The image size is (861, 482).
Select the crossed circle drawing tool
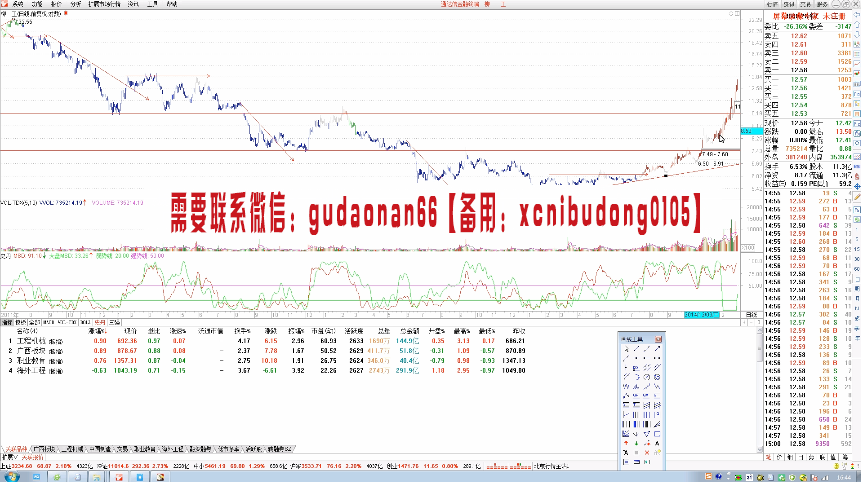pyautogui.click(x=657, y=377)
